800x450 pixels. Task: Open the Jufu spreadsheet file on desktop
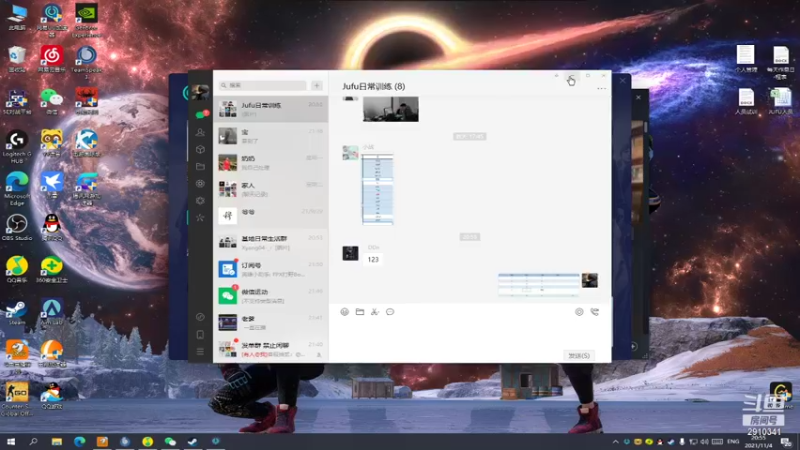[x=780, y=101]
